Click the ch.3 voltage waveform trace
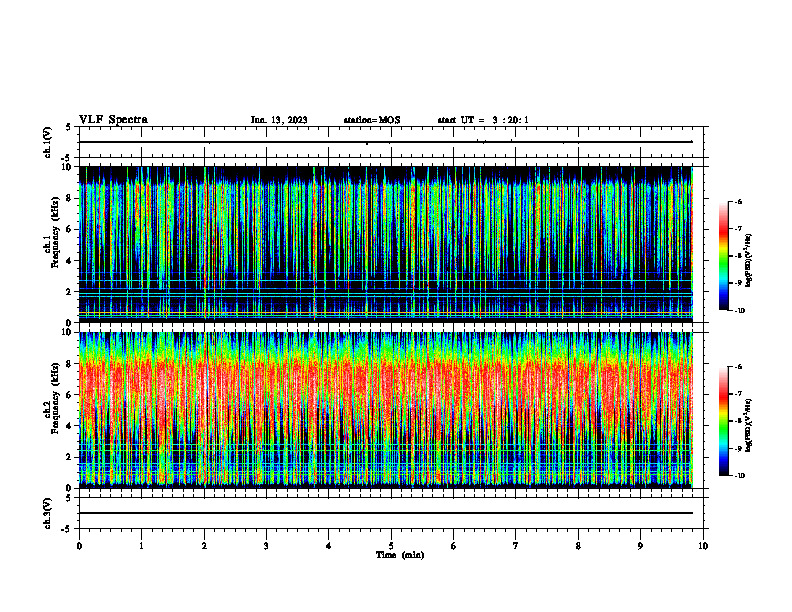The width and height of the screenshot is (792, 612). coord(386,513)
